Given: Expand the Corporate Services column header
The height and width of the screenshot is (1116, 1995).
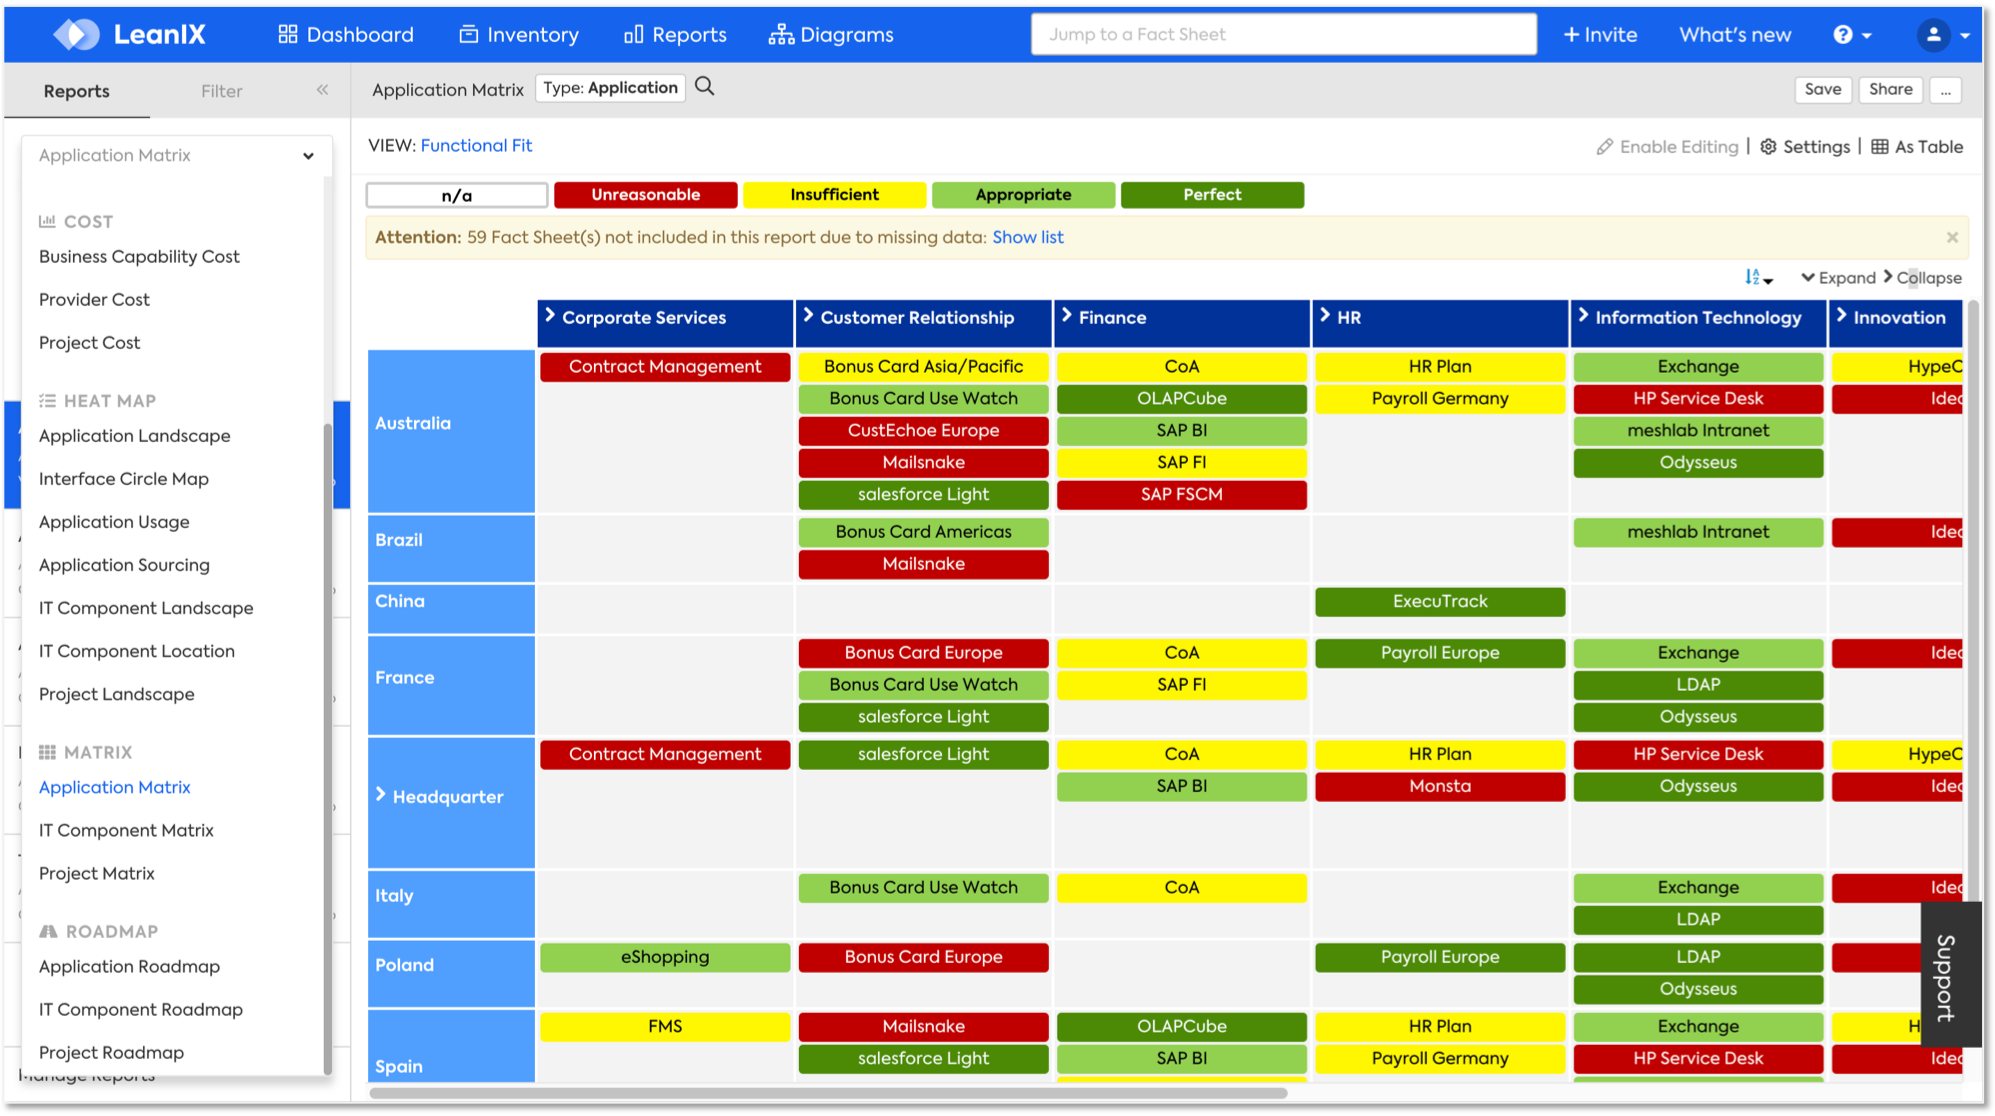Looking at the screenshot, I should coord(550,316).
